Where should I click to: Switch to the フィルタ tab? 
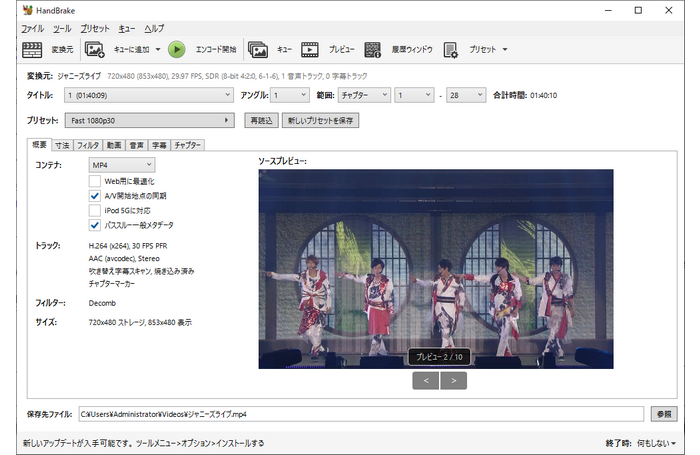click(x=88, y=145)
